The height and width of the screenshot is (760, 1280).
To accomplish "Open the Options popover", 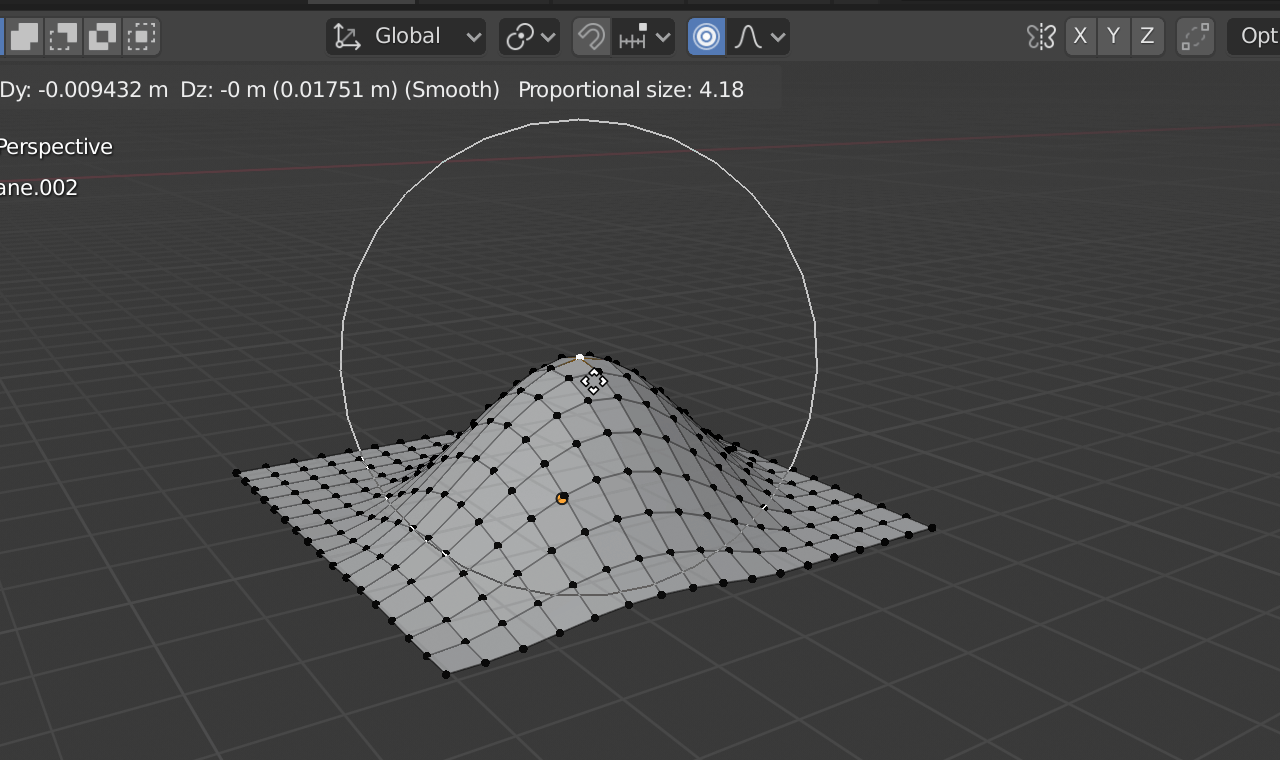I will (1256, 36).
